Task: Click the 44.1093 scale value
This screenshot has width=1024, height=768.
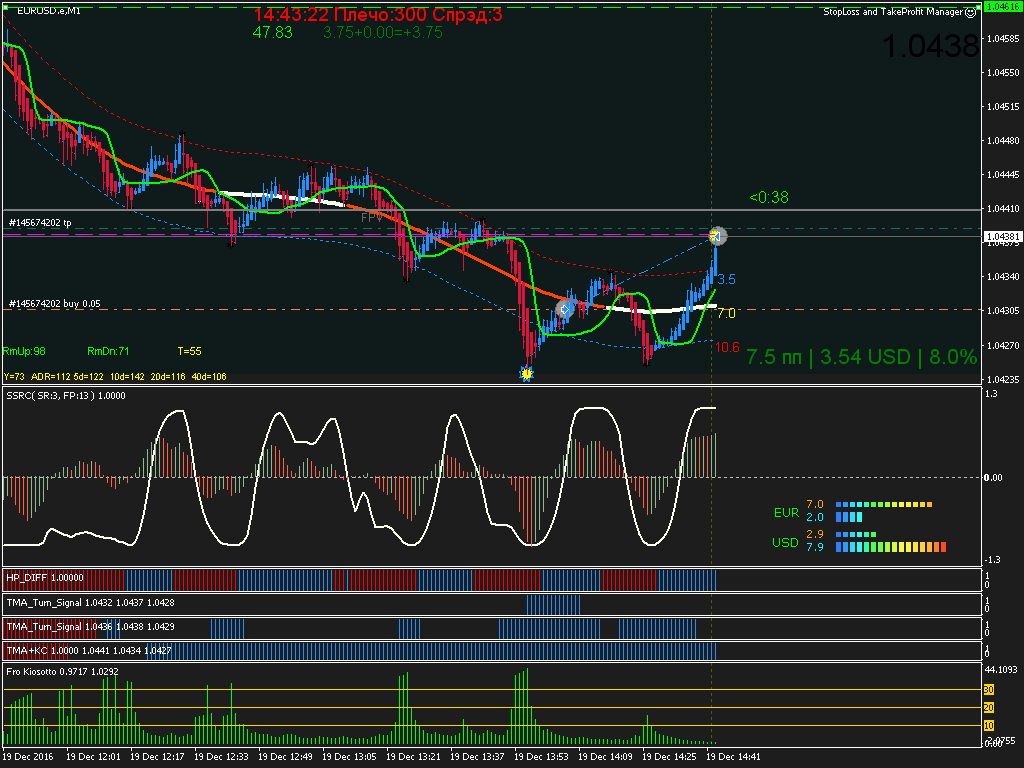Action: click(1002, 669)
